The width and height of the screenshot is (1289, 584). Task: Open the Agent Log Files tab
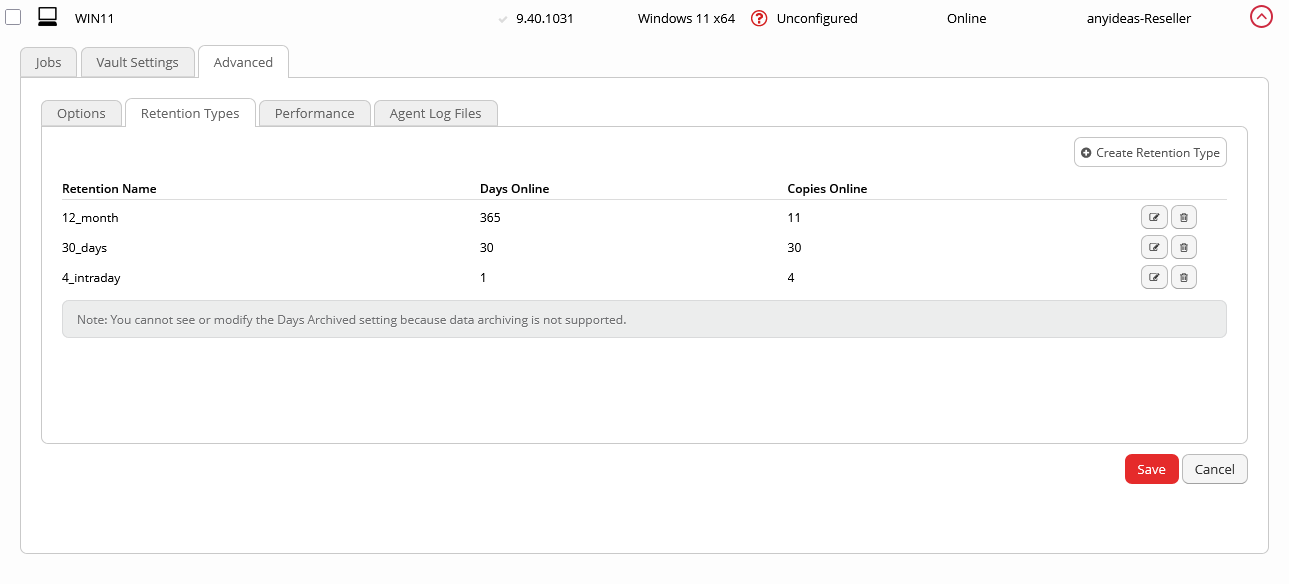[435, 114]
